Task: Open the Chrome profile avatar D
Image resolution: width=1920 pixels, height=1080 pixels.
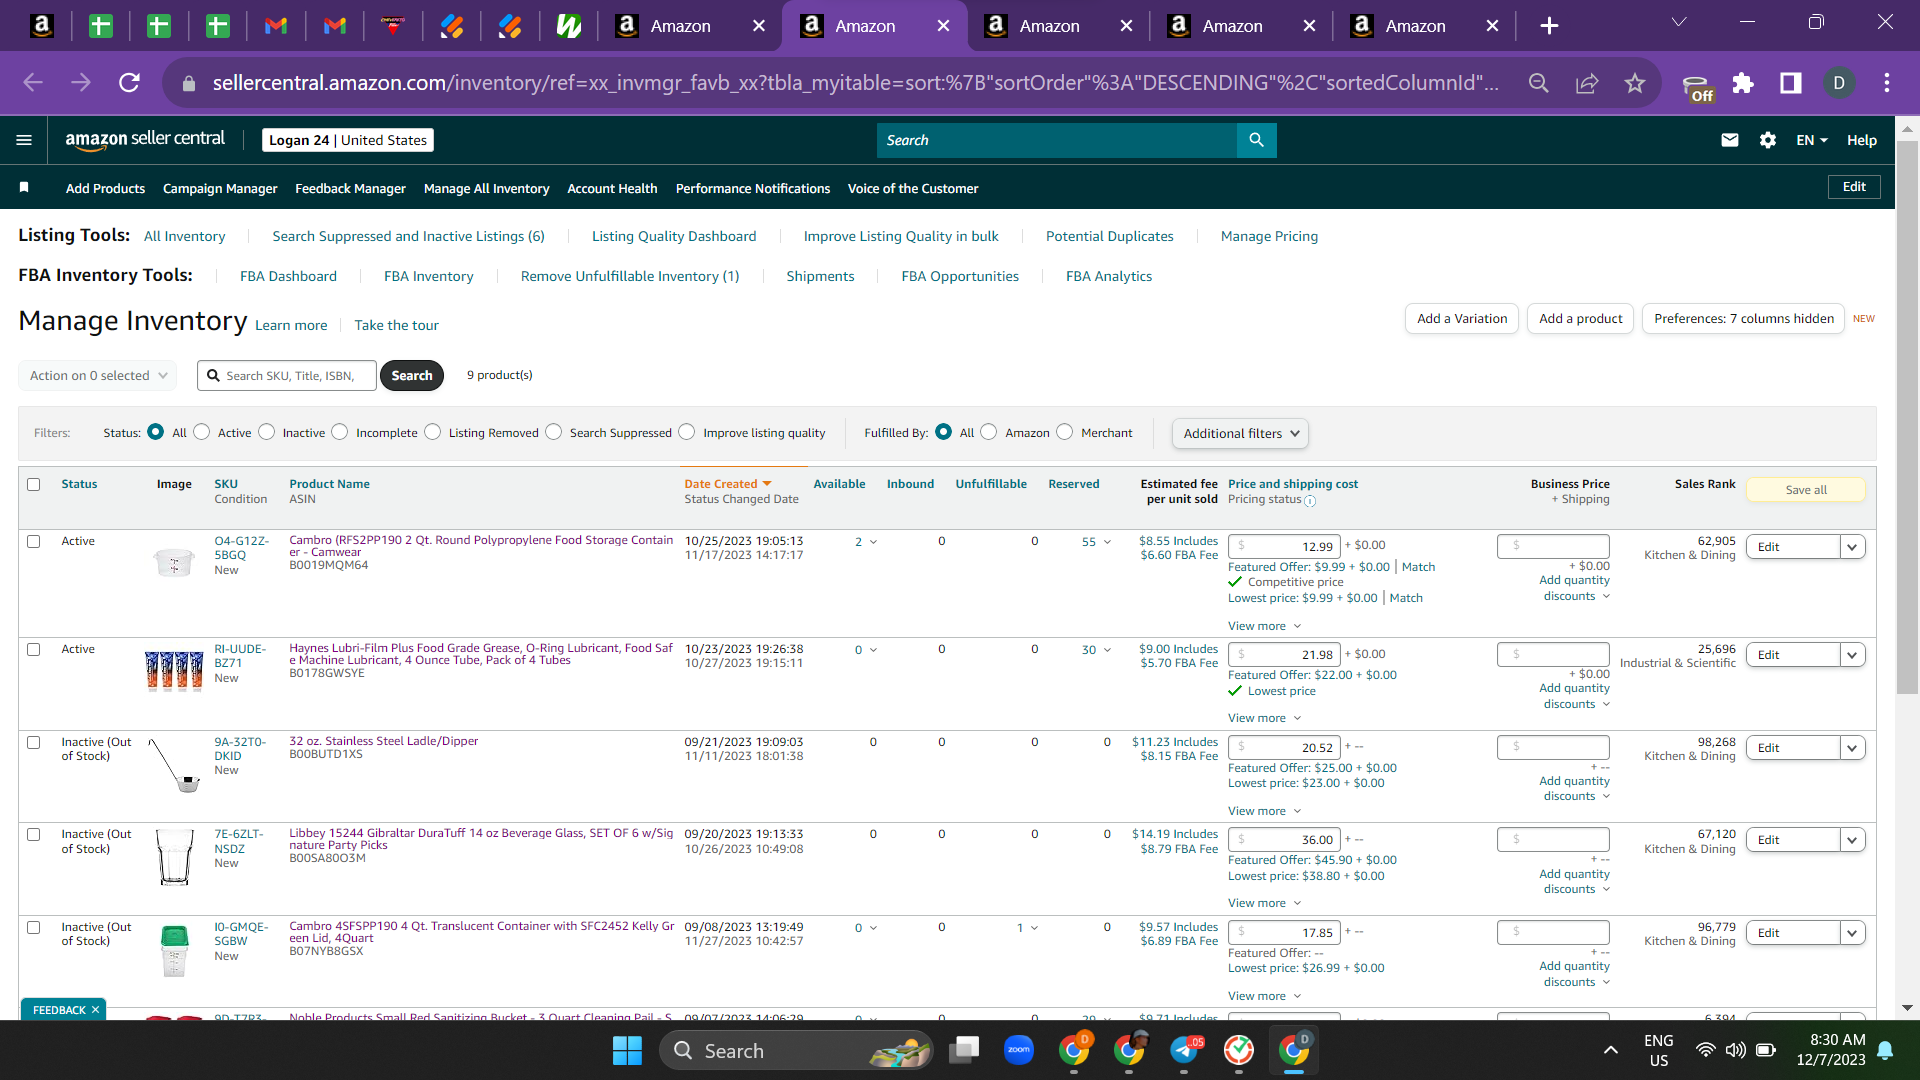Action: point(1839,83)
